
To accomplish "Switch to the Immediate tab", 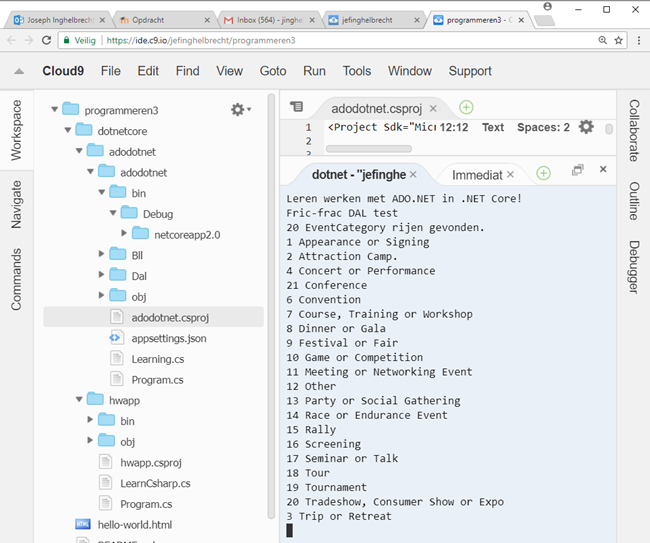I will (x=477, y=175).
